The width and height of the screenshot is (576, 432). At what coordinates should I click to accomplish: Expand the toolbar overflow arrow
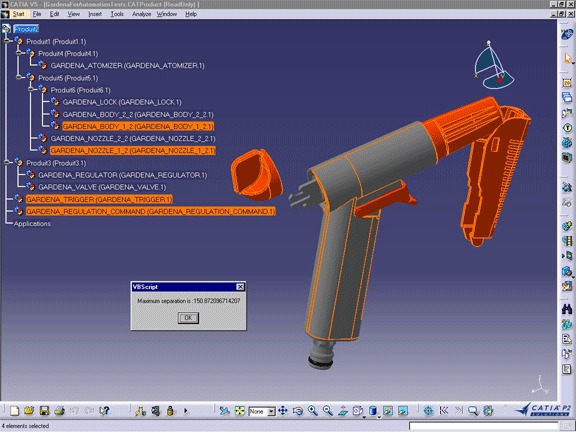(186, 411)
